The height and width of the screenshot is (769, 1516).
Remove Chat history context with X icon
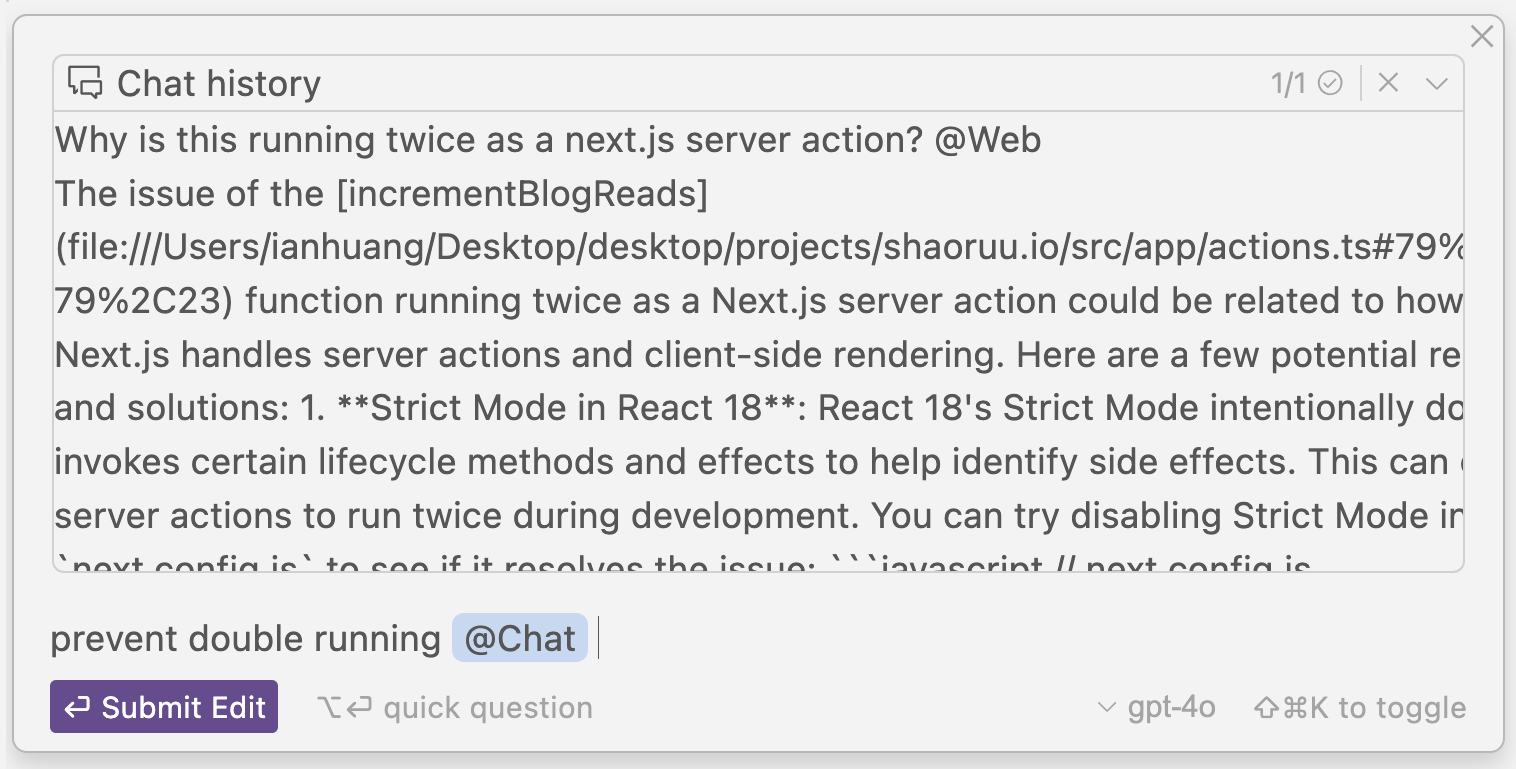pos(1388,83)
